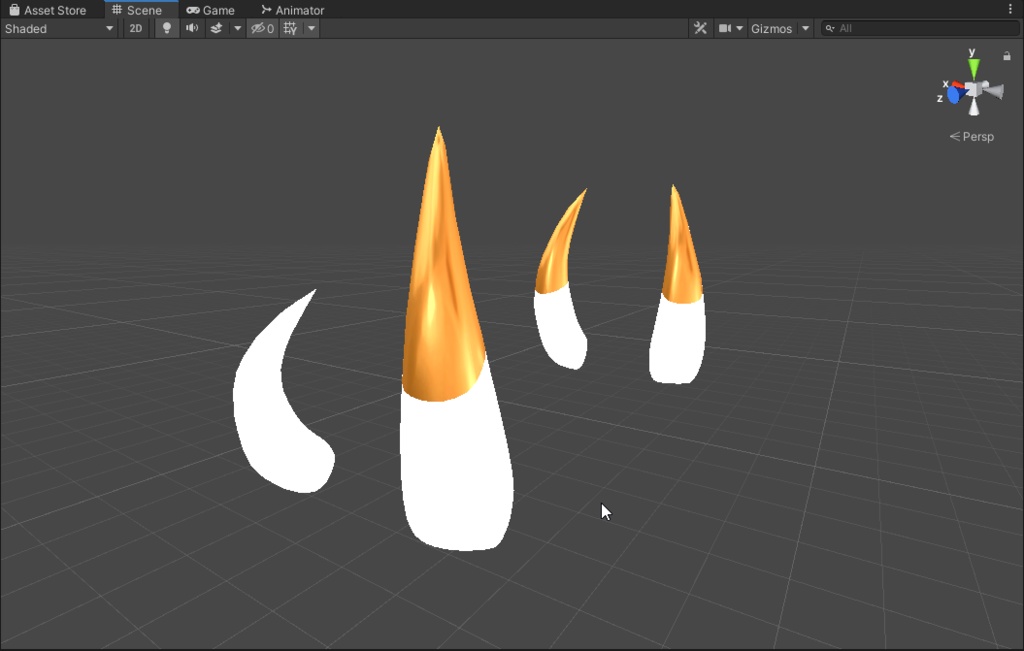
Task: Mute audio using the speaker icon
Action: 191,28
